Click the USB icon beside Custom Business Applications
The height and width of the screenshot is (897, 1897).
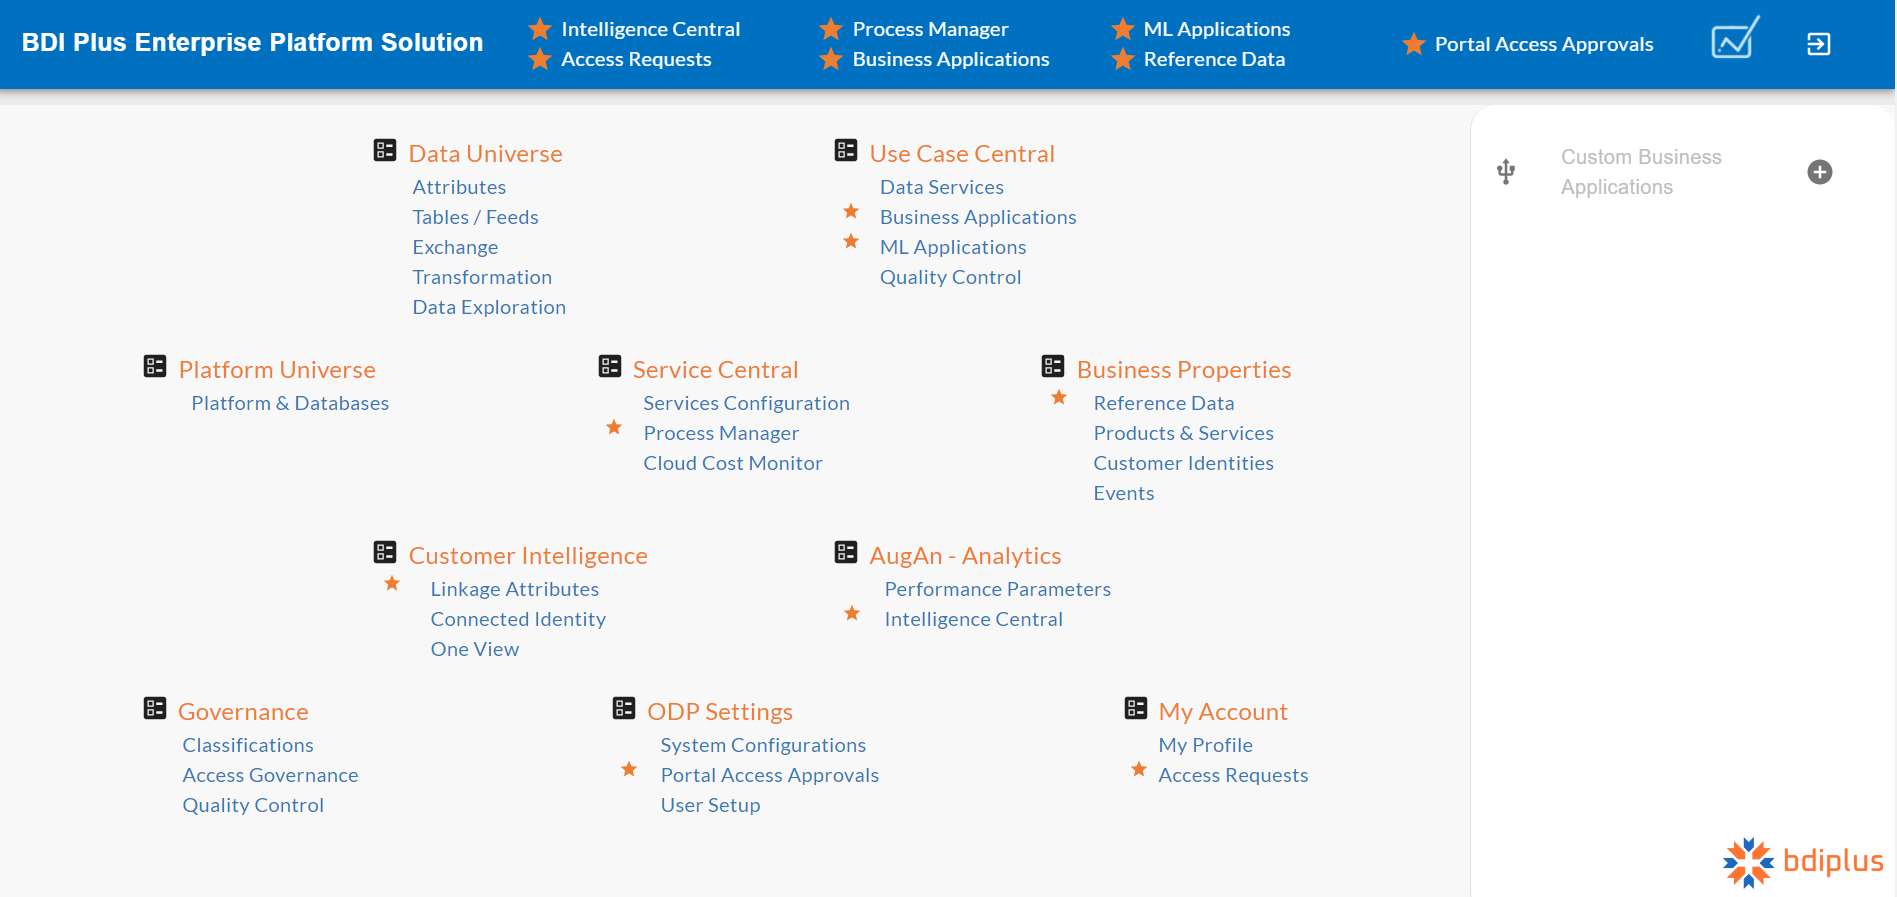pyautogui.click(x=1506, y=172)
